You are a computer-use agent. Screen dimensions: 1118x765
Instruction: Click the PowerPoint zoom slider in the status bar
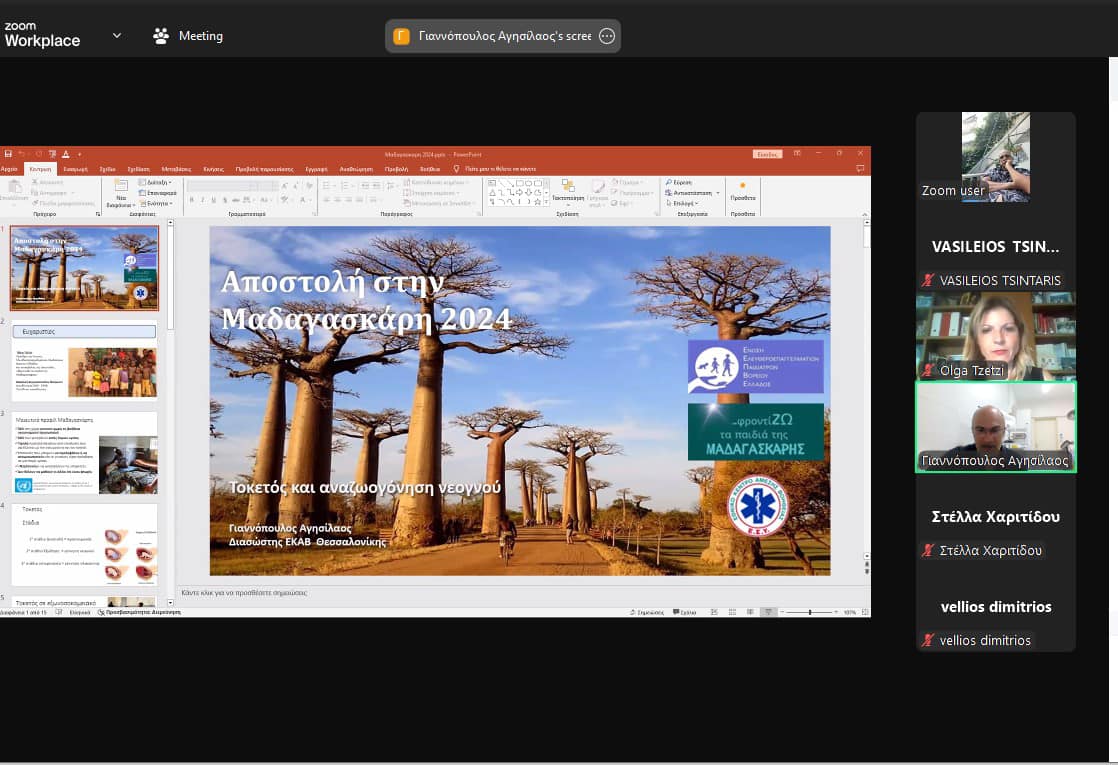810,612
